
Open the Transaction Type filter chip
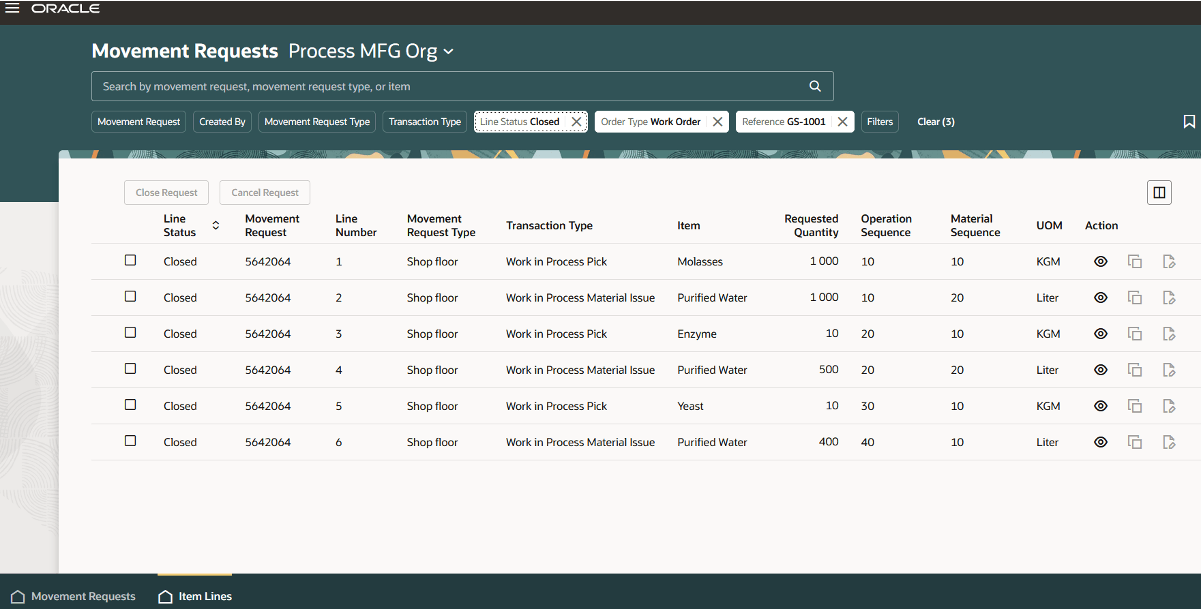click(425, 122)
